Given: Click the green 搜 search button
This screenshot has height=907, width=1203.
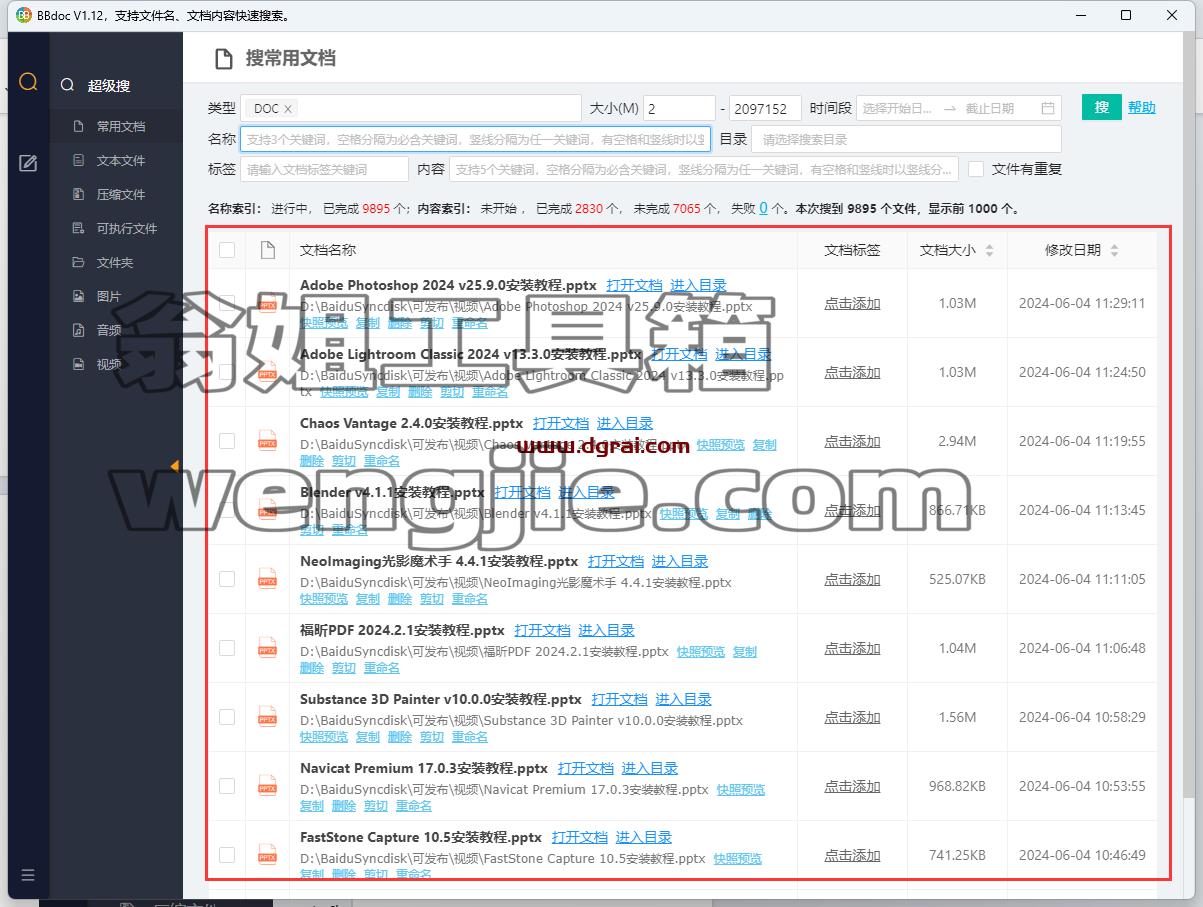Looking at the screenshot, I should pyautogui.click(x=1101, y=107).
